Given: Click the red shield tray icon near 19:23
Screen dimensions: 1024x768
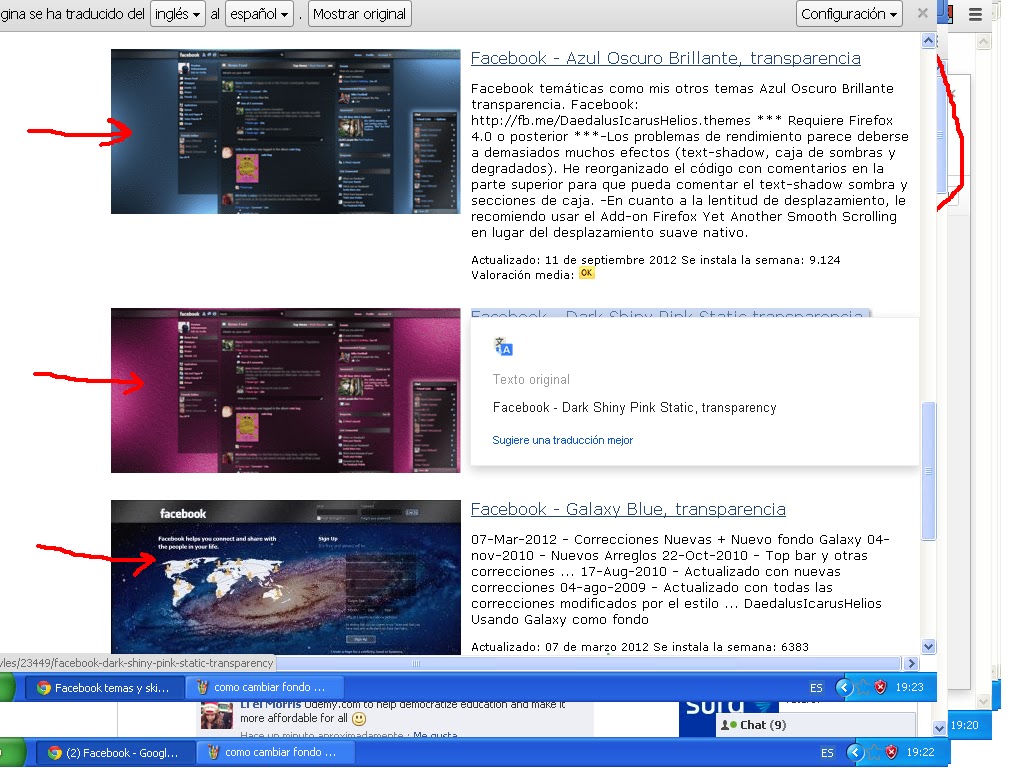Looking at the screenshot, I should (x=880, y=687).
